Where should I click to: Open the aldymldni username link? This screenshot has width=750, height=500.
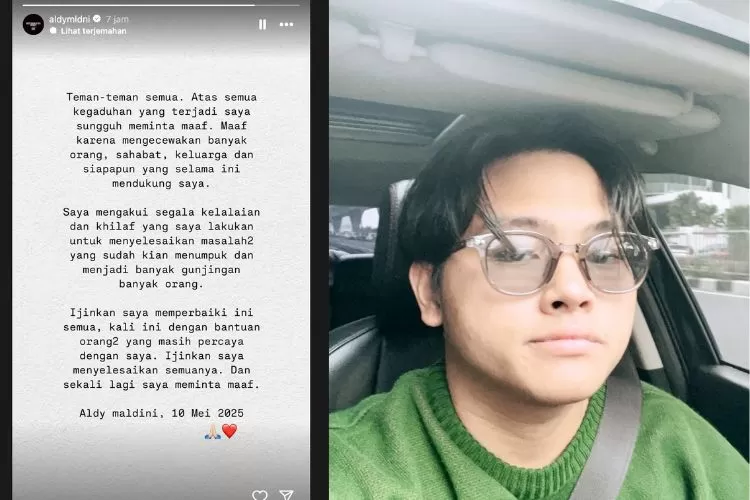coord(69,19)
